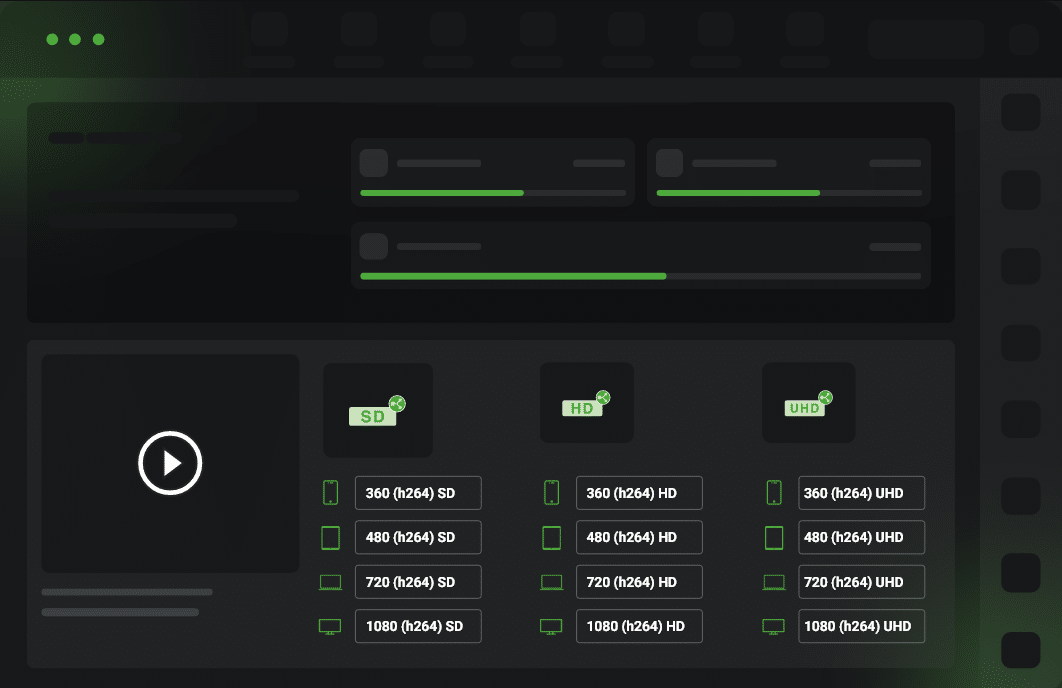Screen dimensions: 1062x688
Task: Choose the 480 (h264) UHD output option
Action: 861,537
